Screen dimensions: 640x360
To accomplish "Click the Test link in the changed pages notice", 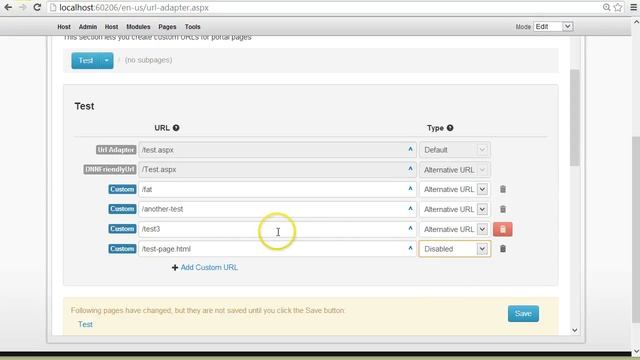I will 85,324.
